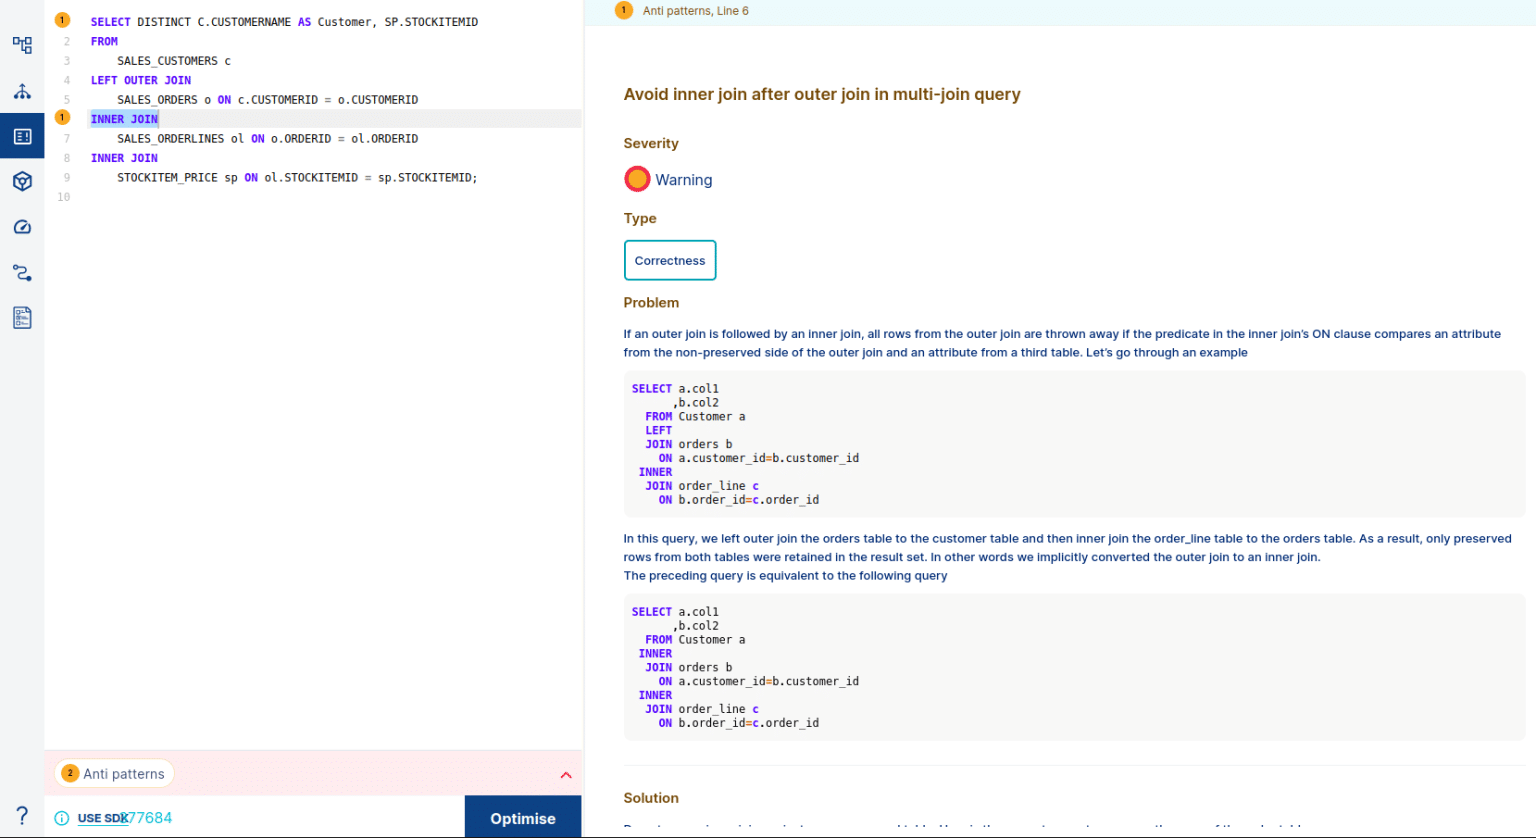Viewport: 1536px width, 838px height.
Task: Collapse the Anti patterns panel with the chevron
Action: 566,775
